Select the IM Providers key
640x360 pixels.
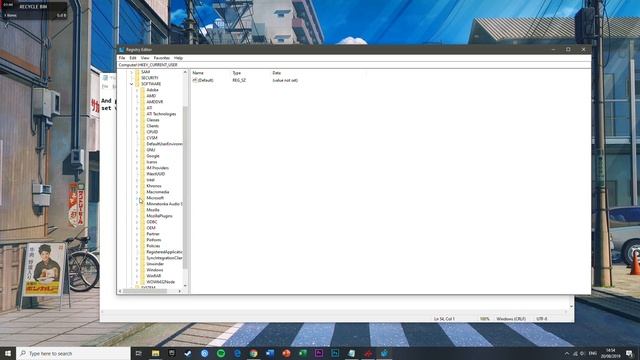(x=158, y=168)
